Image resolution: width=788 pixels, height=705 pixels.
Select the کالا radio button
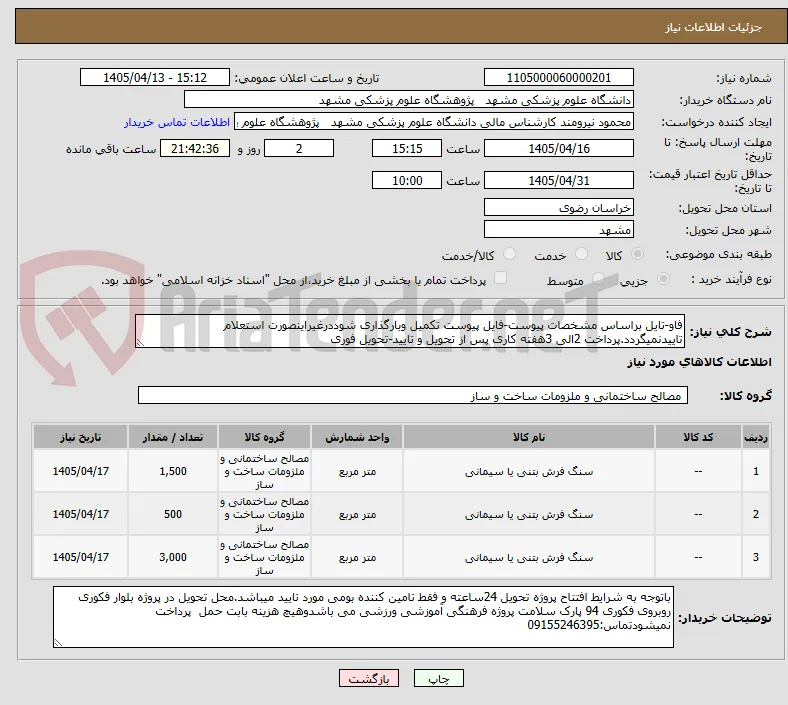tap(637, 254)
